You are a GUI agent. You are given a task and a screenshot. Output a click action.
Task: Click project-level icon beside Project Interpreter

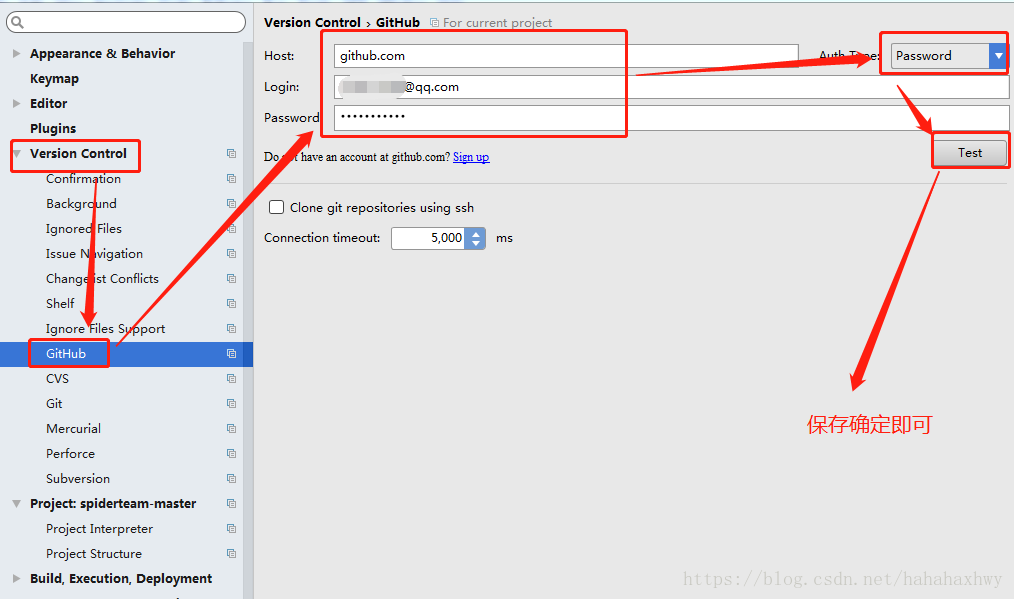(231, 528)
